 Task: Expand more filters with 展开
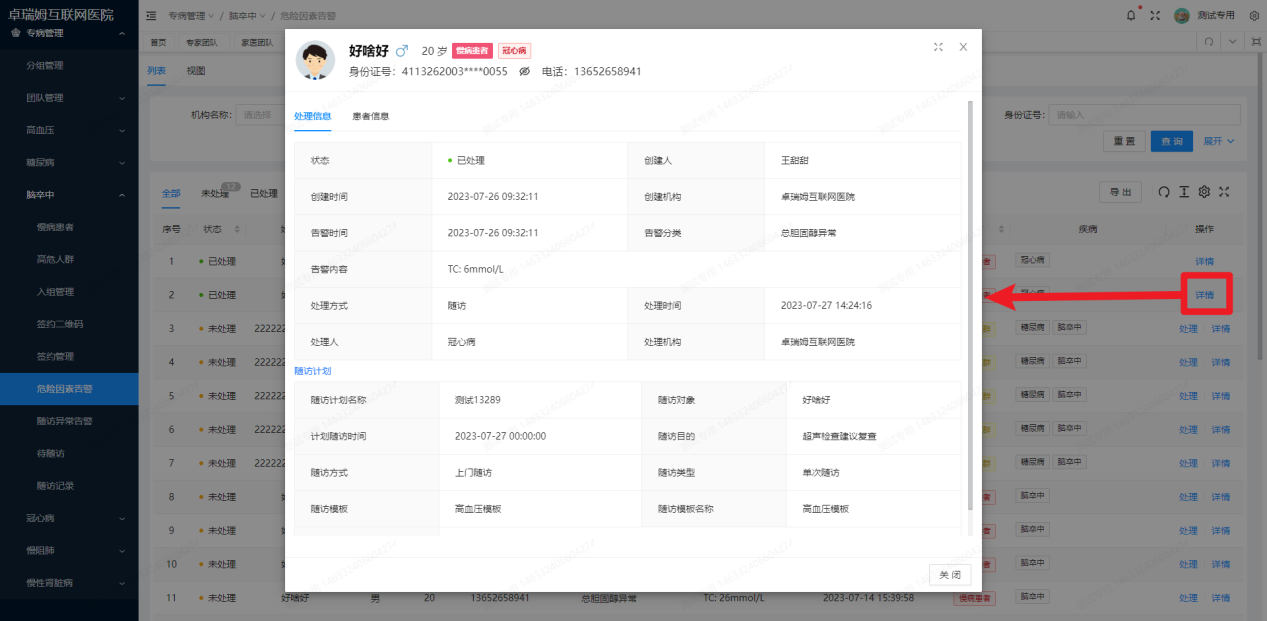click(1218, 141)
